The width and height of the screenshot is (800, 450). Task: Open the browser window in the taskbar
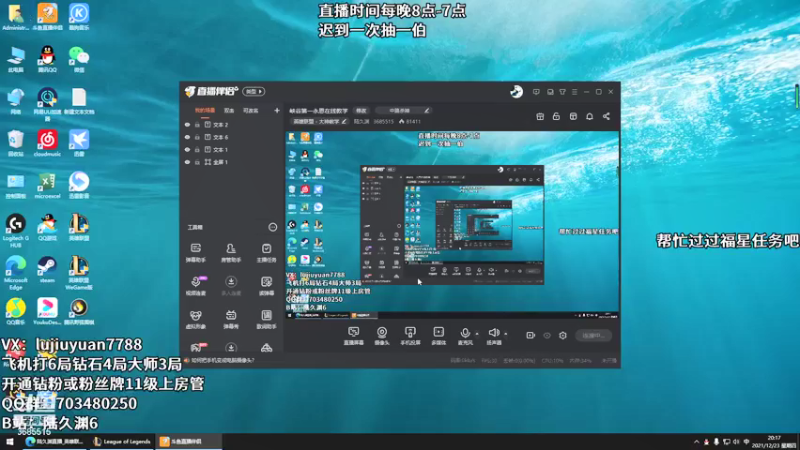tap(55, 442)
